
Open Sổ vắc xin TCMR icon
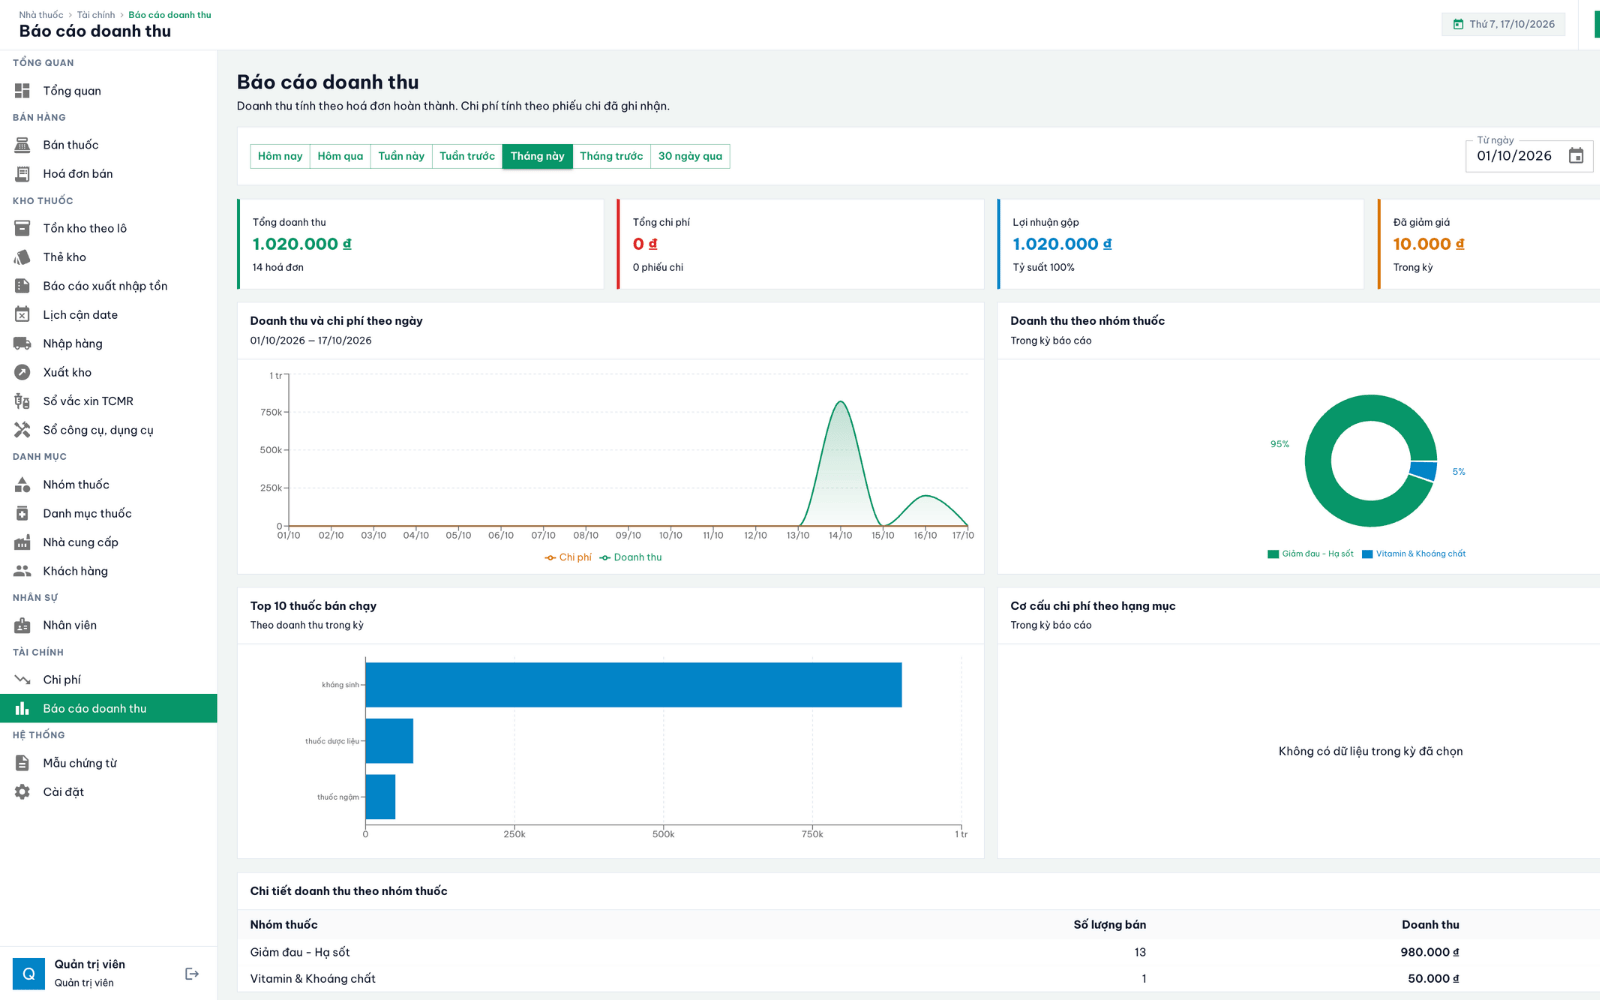coord(22,401)
